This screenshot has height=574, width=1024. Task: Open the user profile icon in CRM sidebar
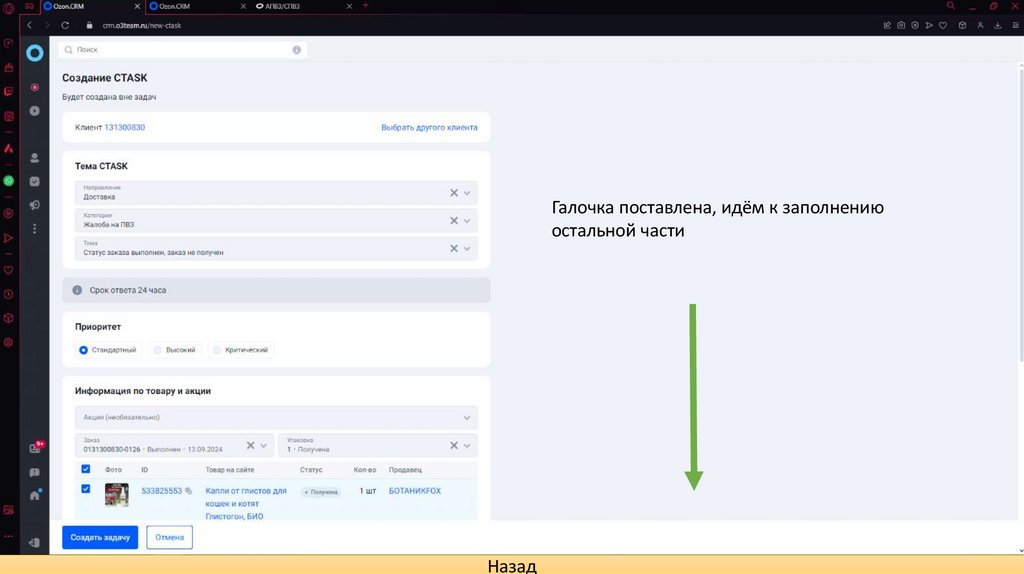[x=35, y=158]
